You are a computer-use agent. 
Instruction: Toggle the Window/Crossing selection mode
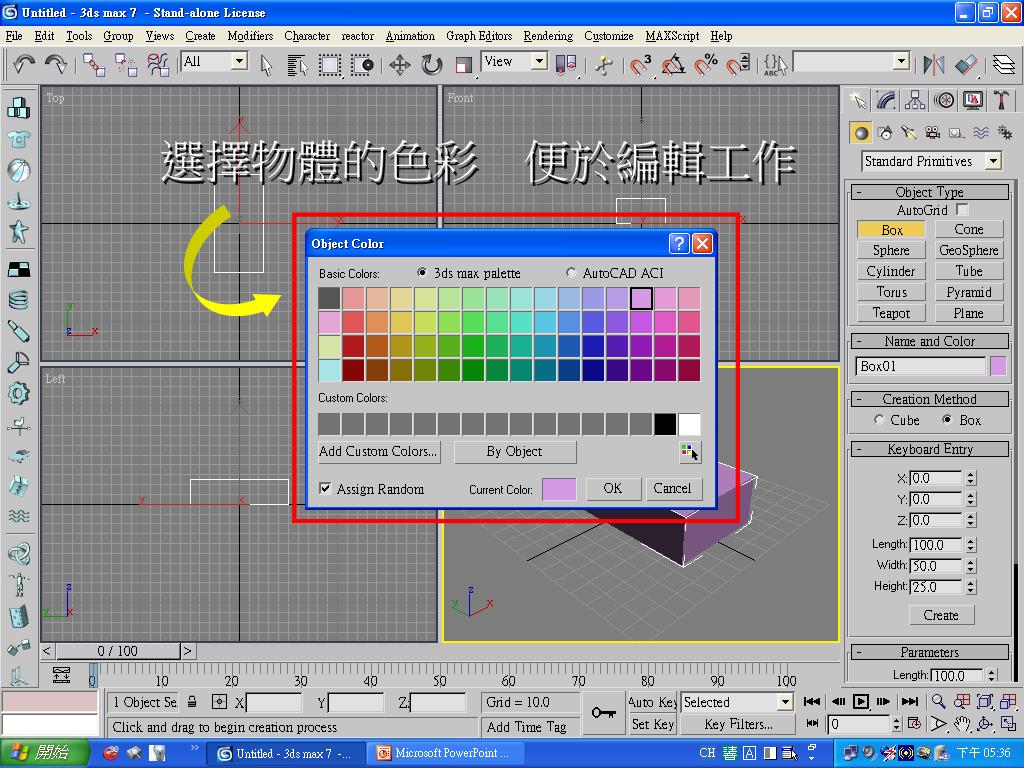click(362, 65)
